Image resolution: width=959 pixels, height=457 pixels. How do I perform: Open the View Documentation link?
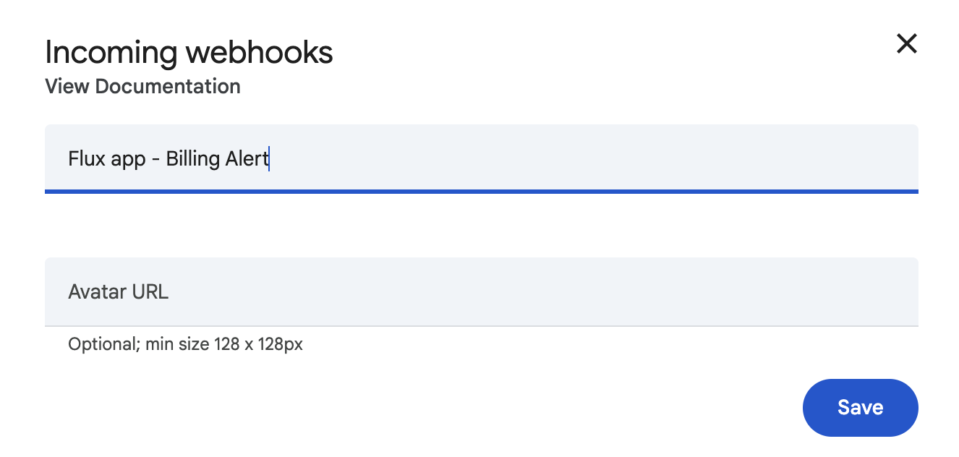click(143, 86)
